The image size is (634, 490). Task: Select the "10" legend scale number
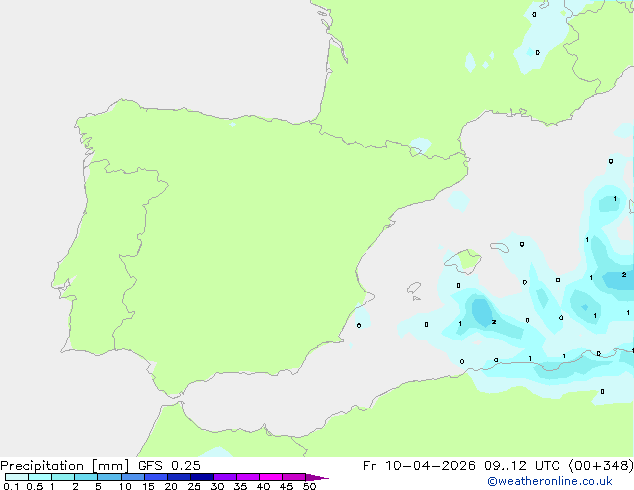125,486
